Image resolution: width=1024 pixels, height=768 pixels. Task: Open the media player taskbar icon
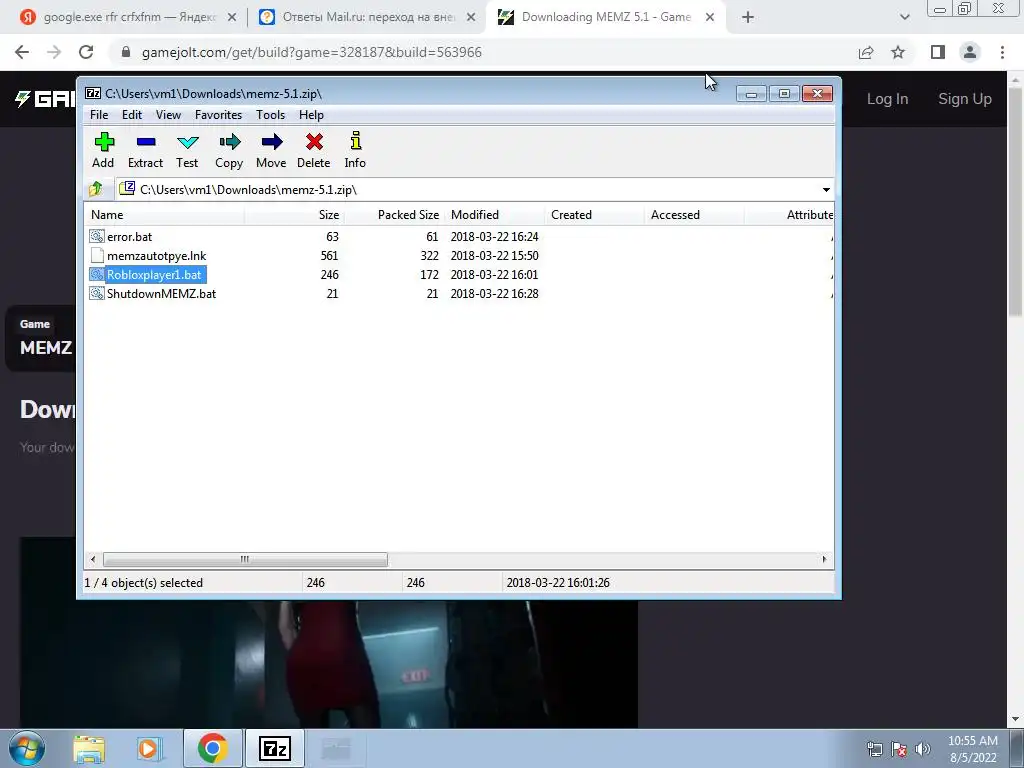point(149,748)
